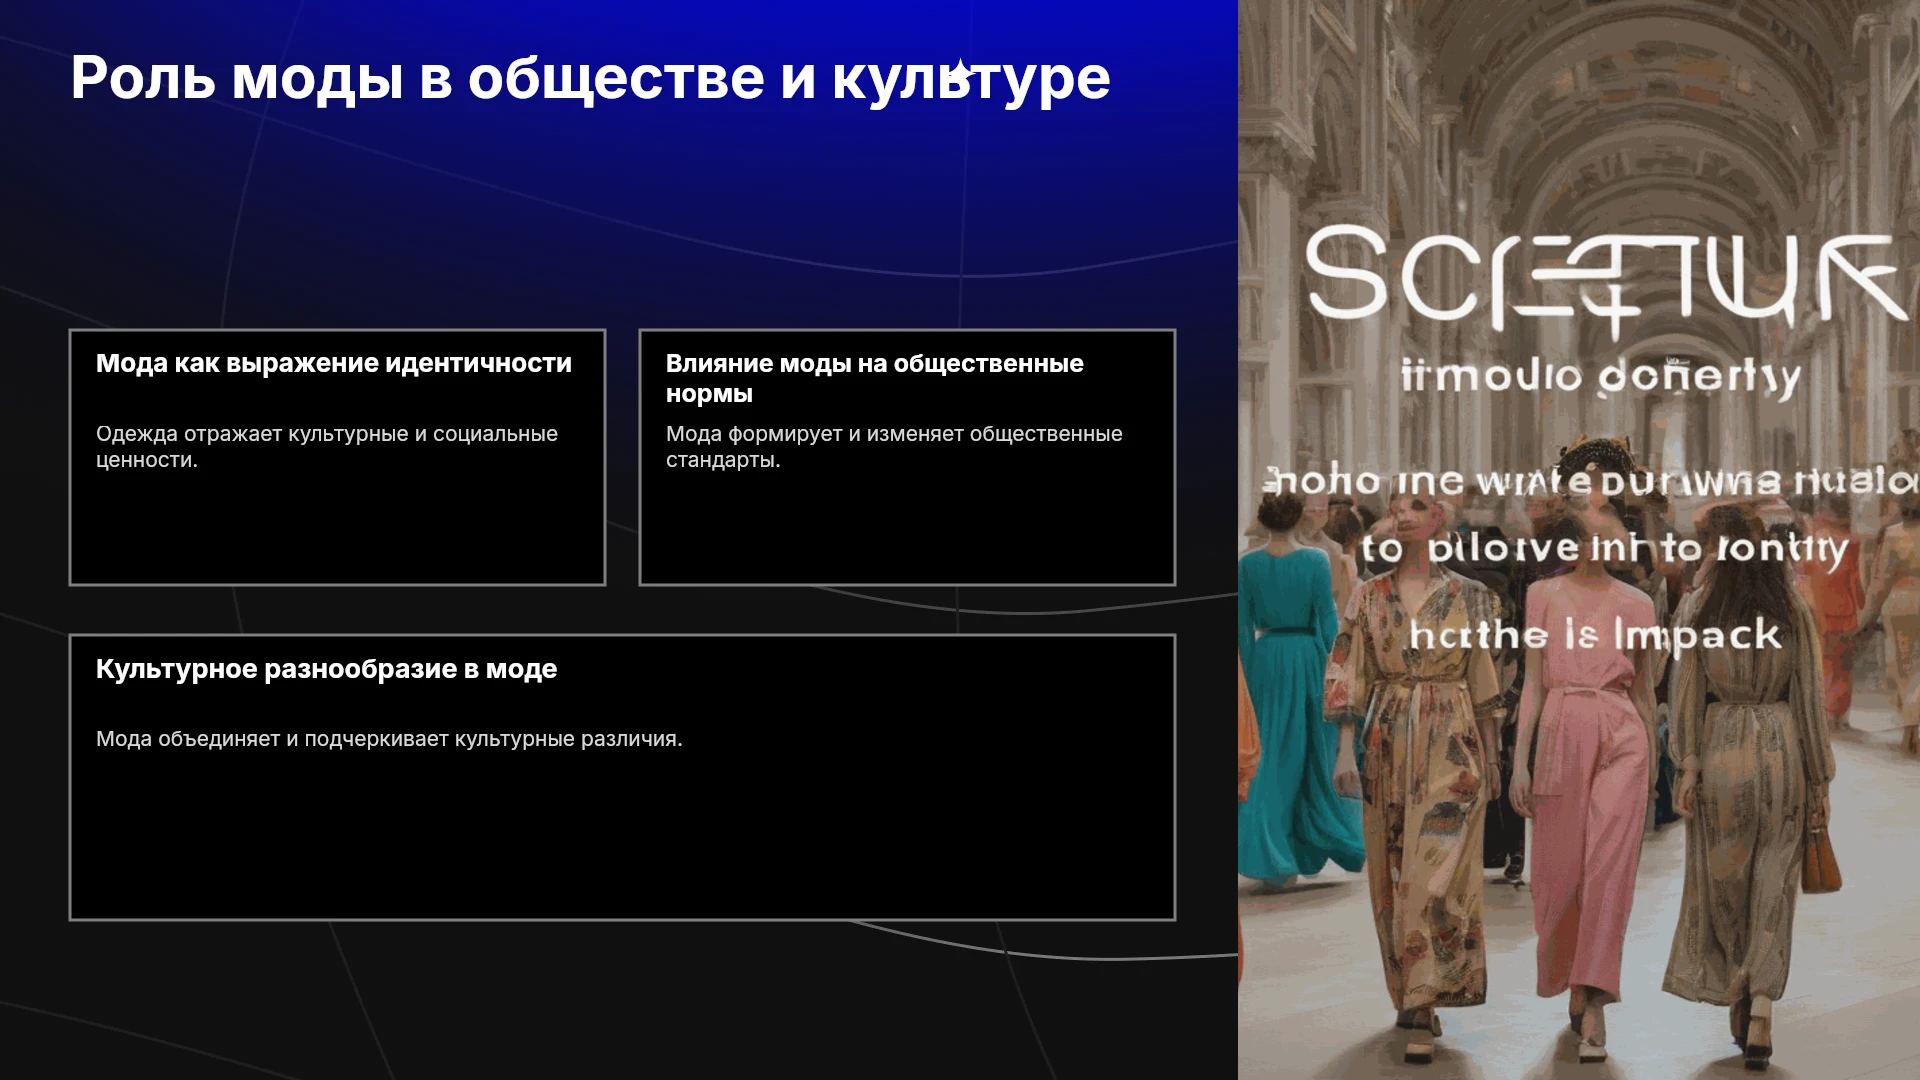Viewport: 1920px width, 1080px height.
Task: Select the heading 'Влияние моды на общественные нормы'
Action: [x=875, y=378]
